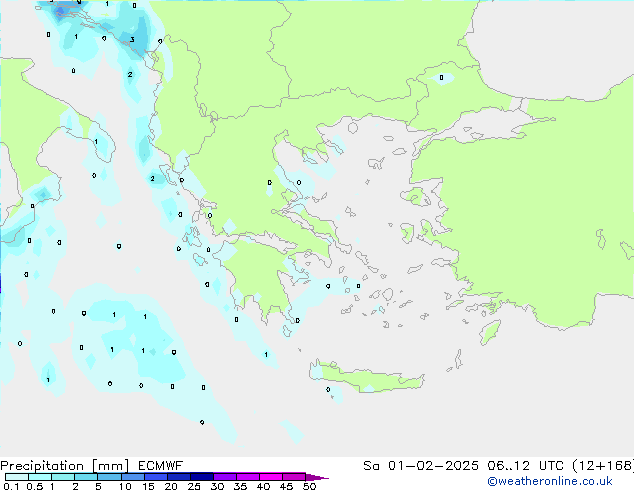Screen dimensions: 634x490
Task: Click the '30' legend label
Action: coord(217,486)
